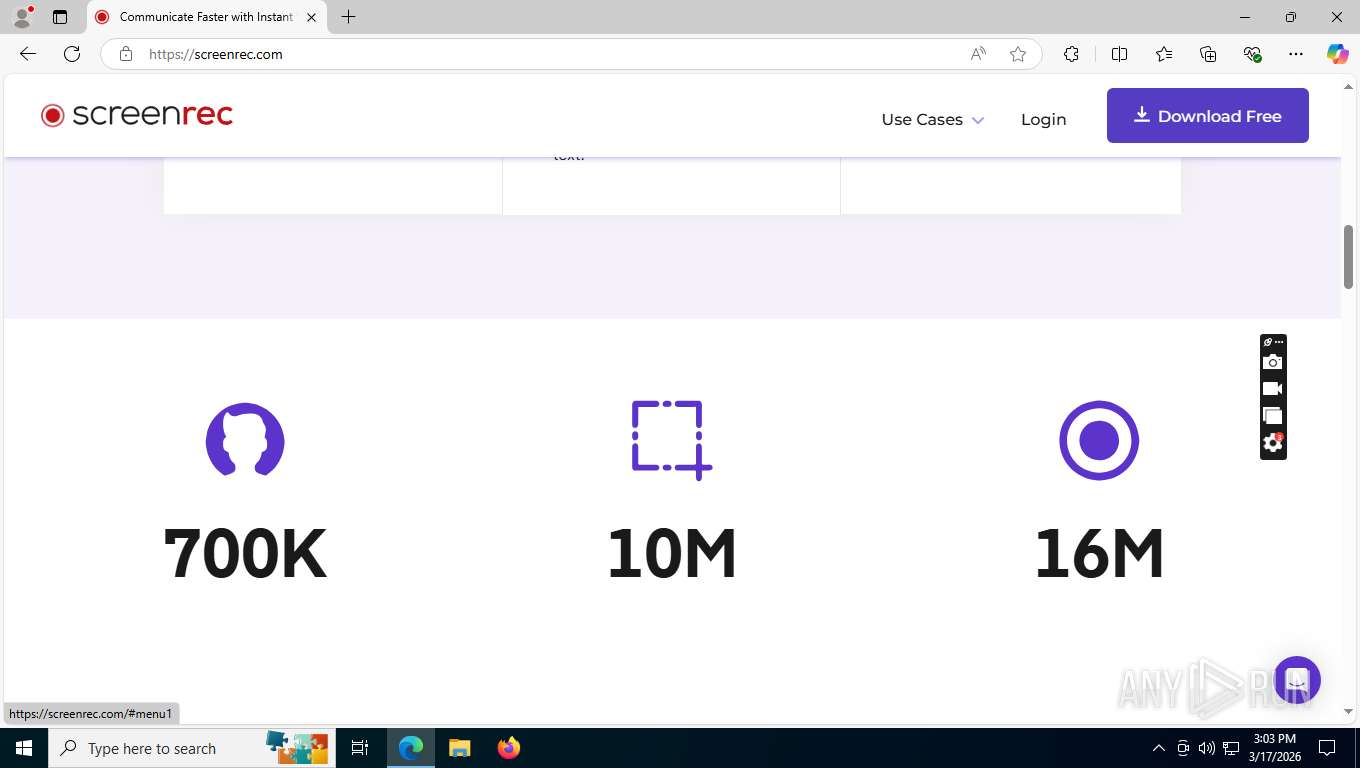The width and height of the screenshot is (1360, 768).
Task: Open the notification center icon
Action: coord(1327,748)
